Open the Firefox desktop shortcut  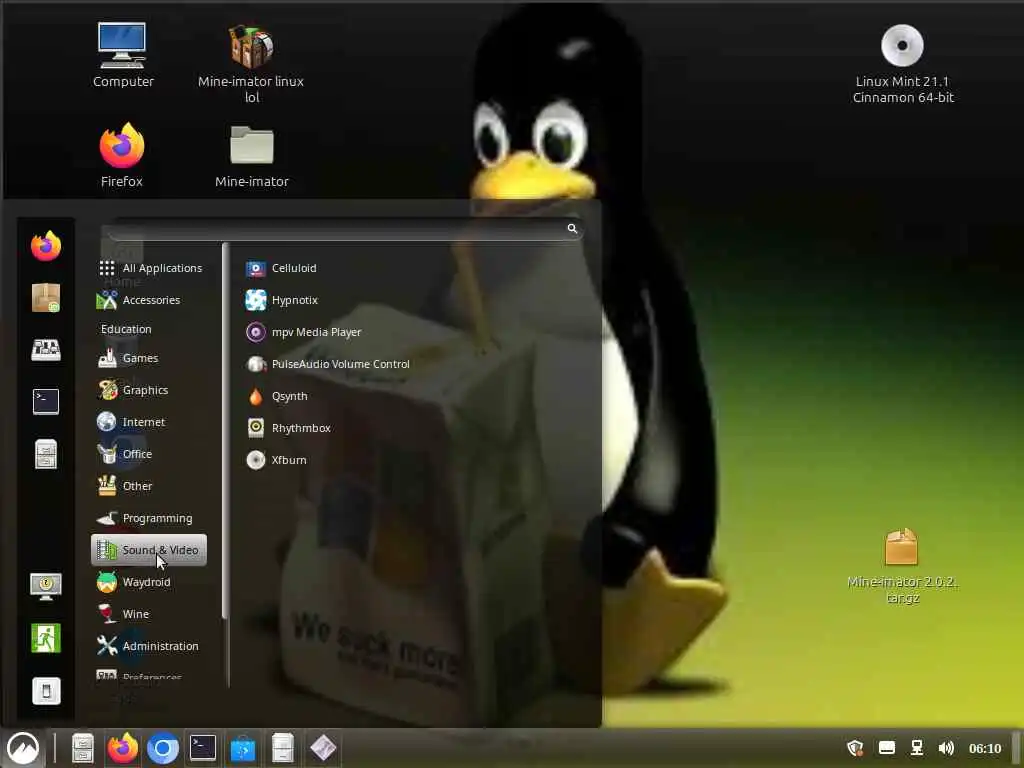pyautogui.click(x=121, y=155)
